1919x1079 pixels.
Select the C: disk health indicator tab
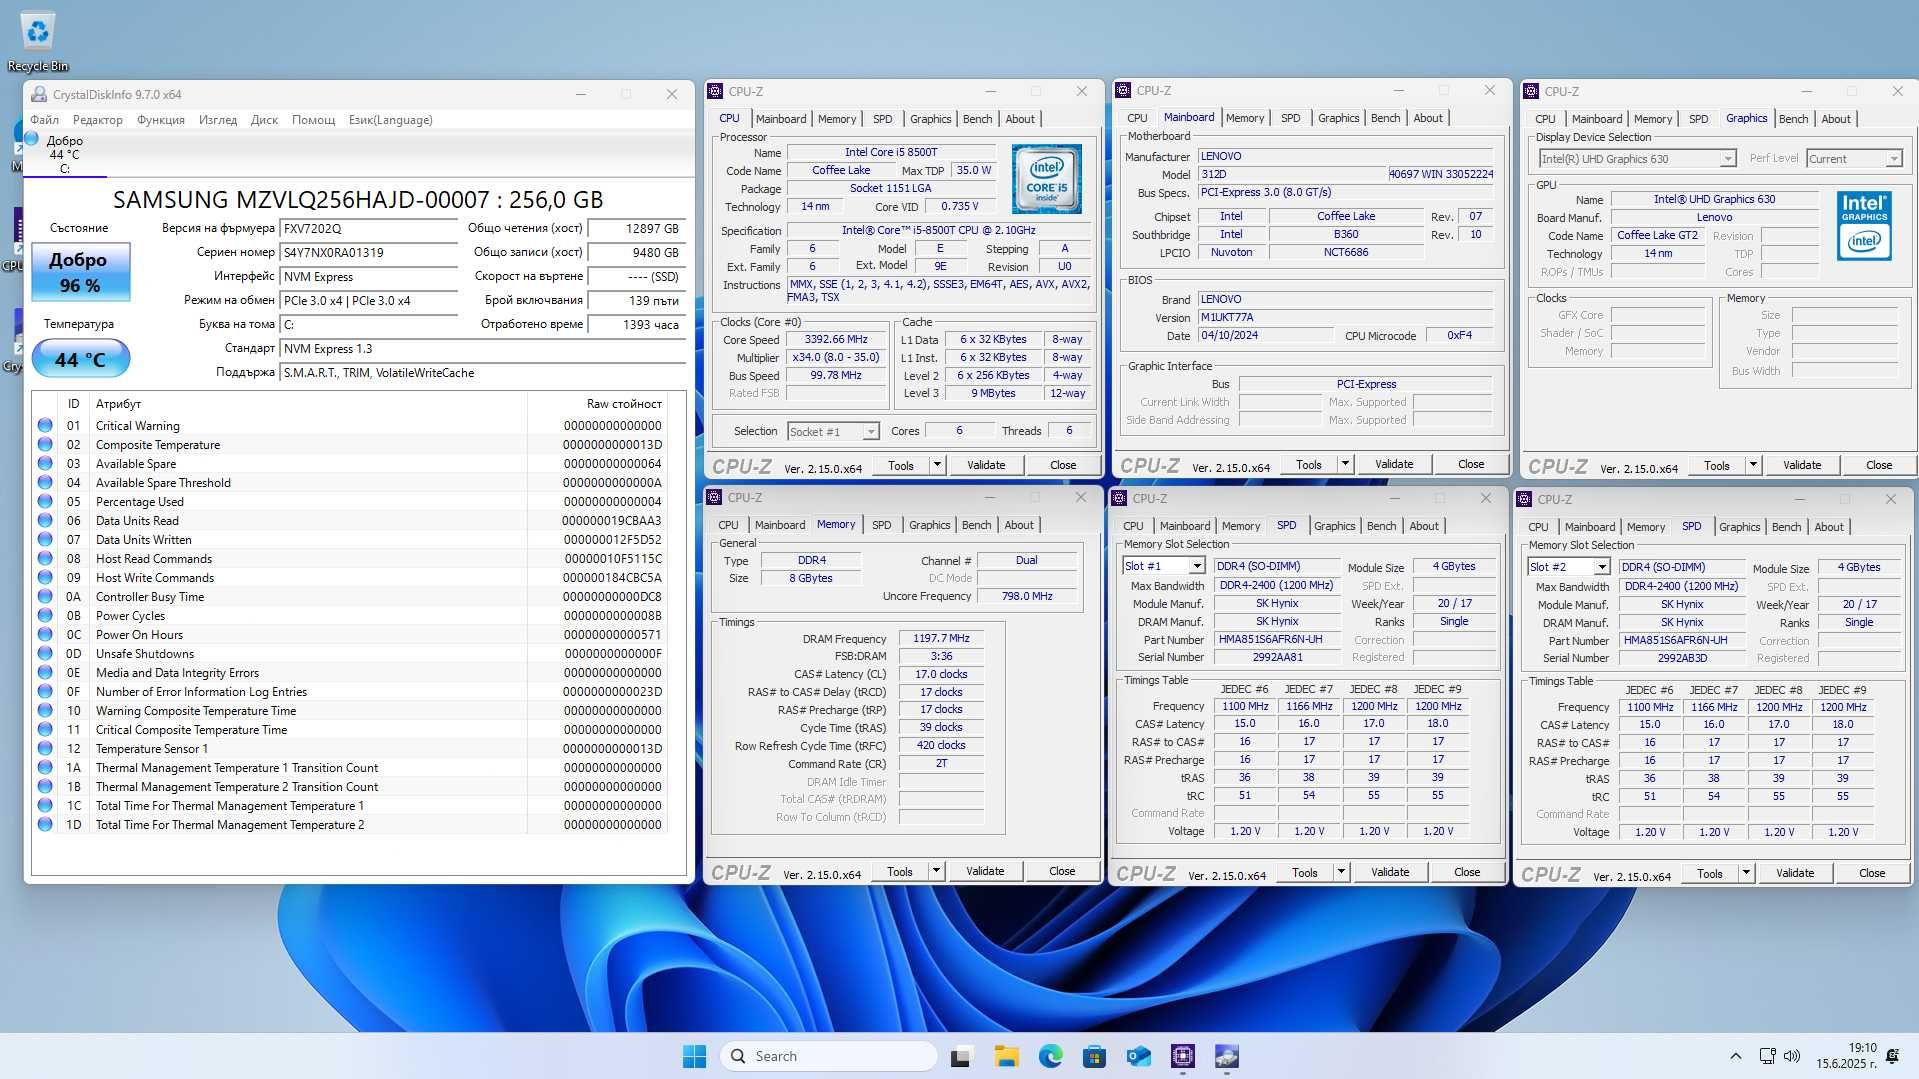pos(64,154)
